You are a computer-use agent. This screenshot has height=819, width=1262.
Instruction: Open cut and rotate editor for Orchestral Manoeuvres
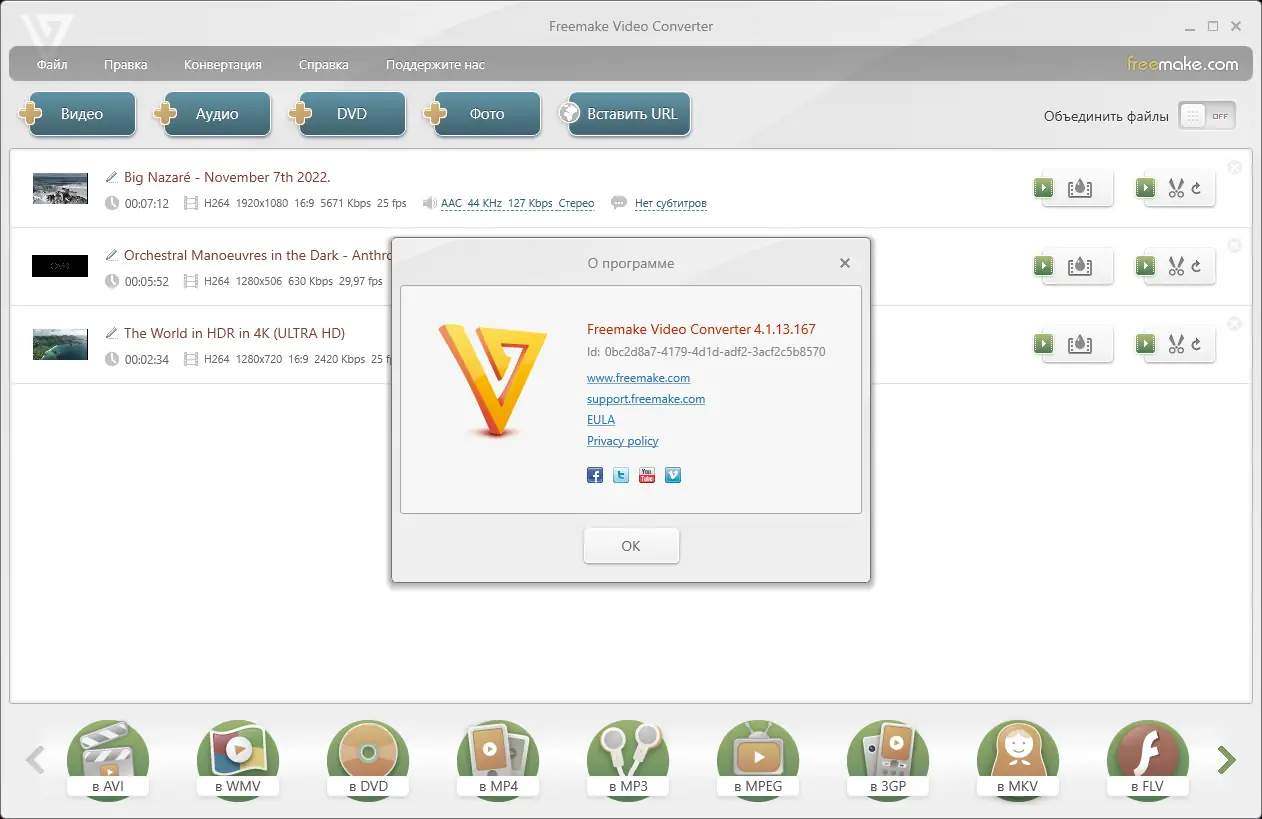(x=1175, y=266)
